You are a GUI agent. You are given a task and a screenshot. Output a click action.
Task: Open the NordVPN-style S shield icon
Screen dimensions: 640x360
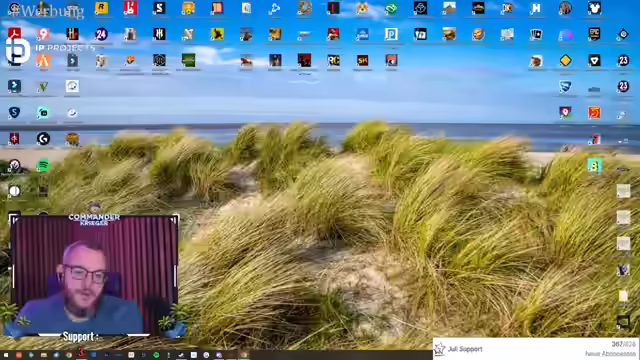click(14, 113)
